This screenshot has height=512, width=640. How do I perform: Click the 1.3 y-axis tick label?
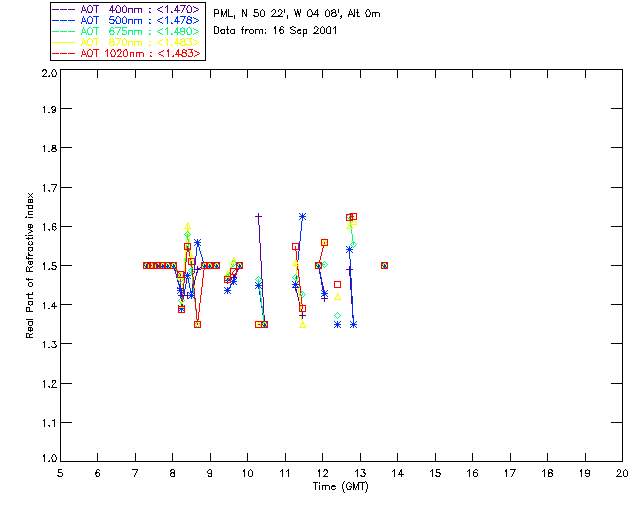tap(49, 344)
